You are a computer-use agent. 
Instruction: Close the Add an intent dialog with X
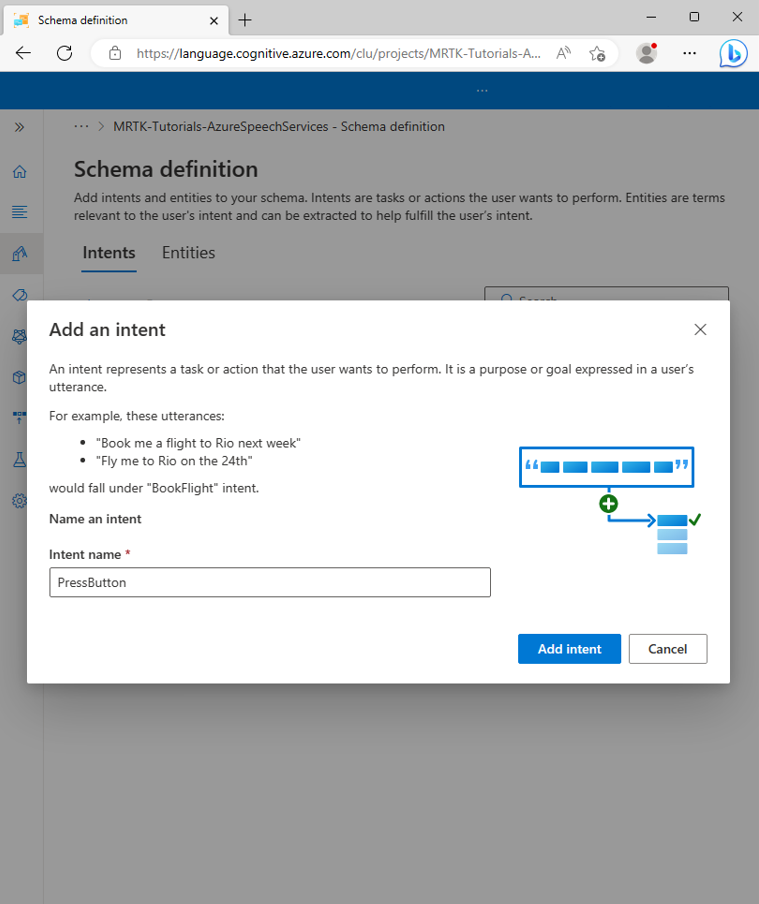[700, 329]
